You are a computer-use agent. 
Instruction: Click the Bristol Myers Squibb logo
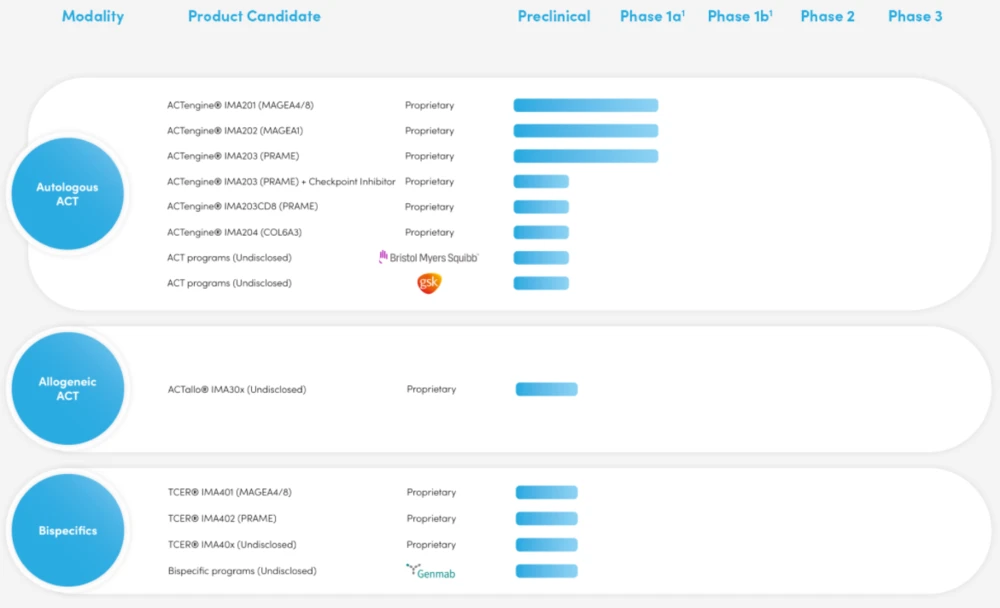click(x=428, y=257)
